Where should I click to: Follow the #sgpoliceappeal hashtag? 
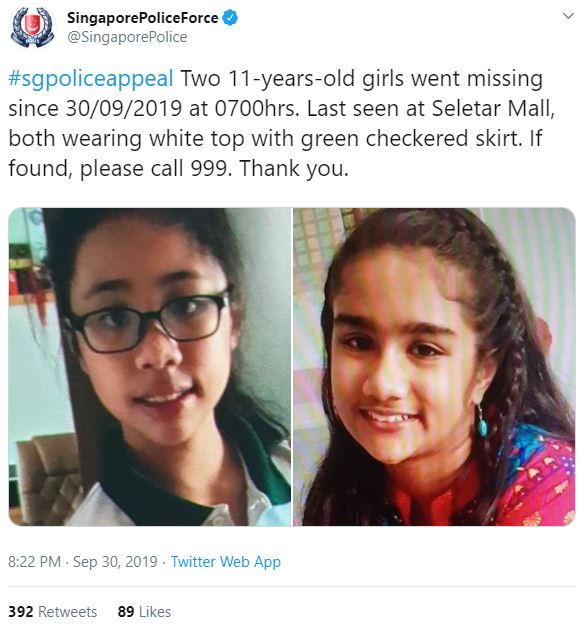coord(91,78)
